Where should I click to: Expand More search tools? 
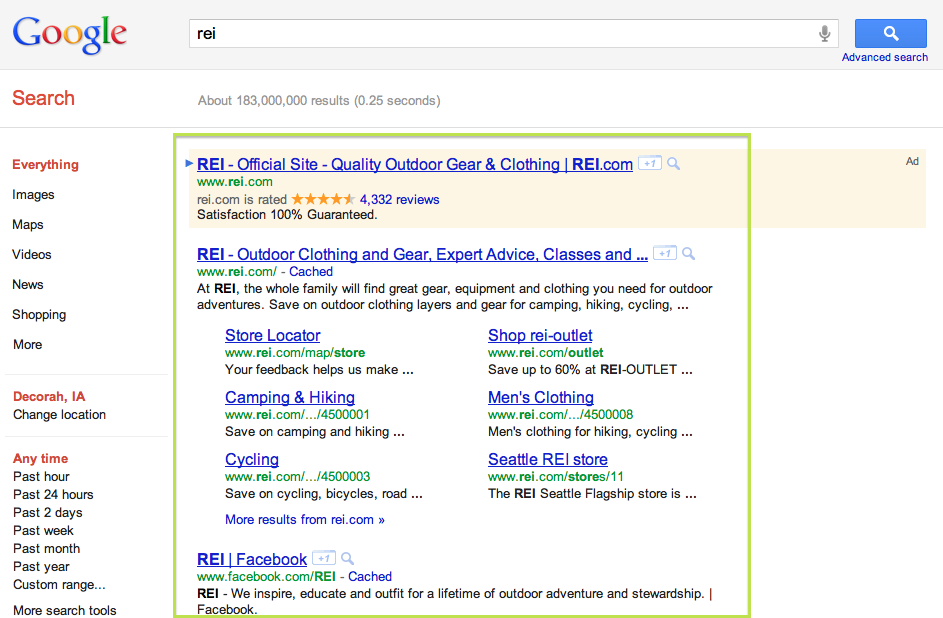tap(64, 610)
